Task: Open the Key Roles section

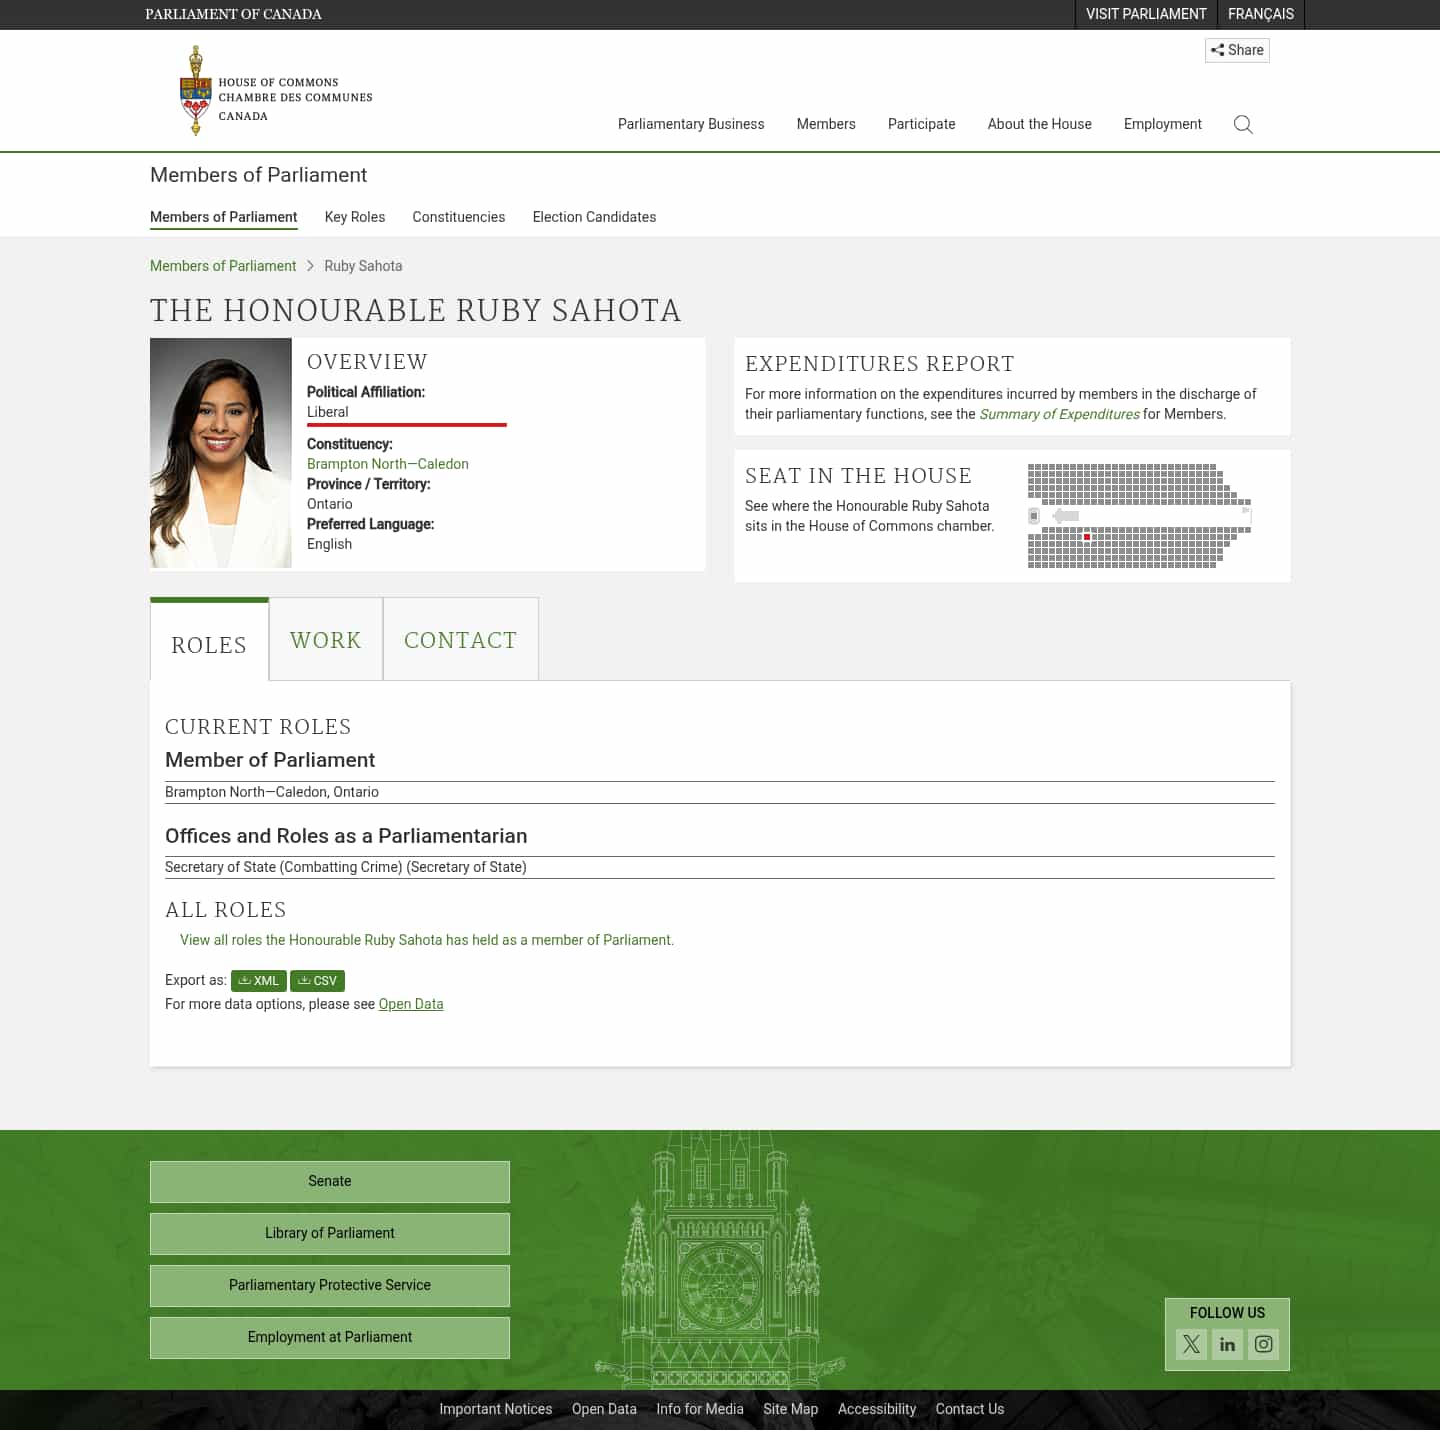Action: 355,217
